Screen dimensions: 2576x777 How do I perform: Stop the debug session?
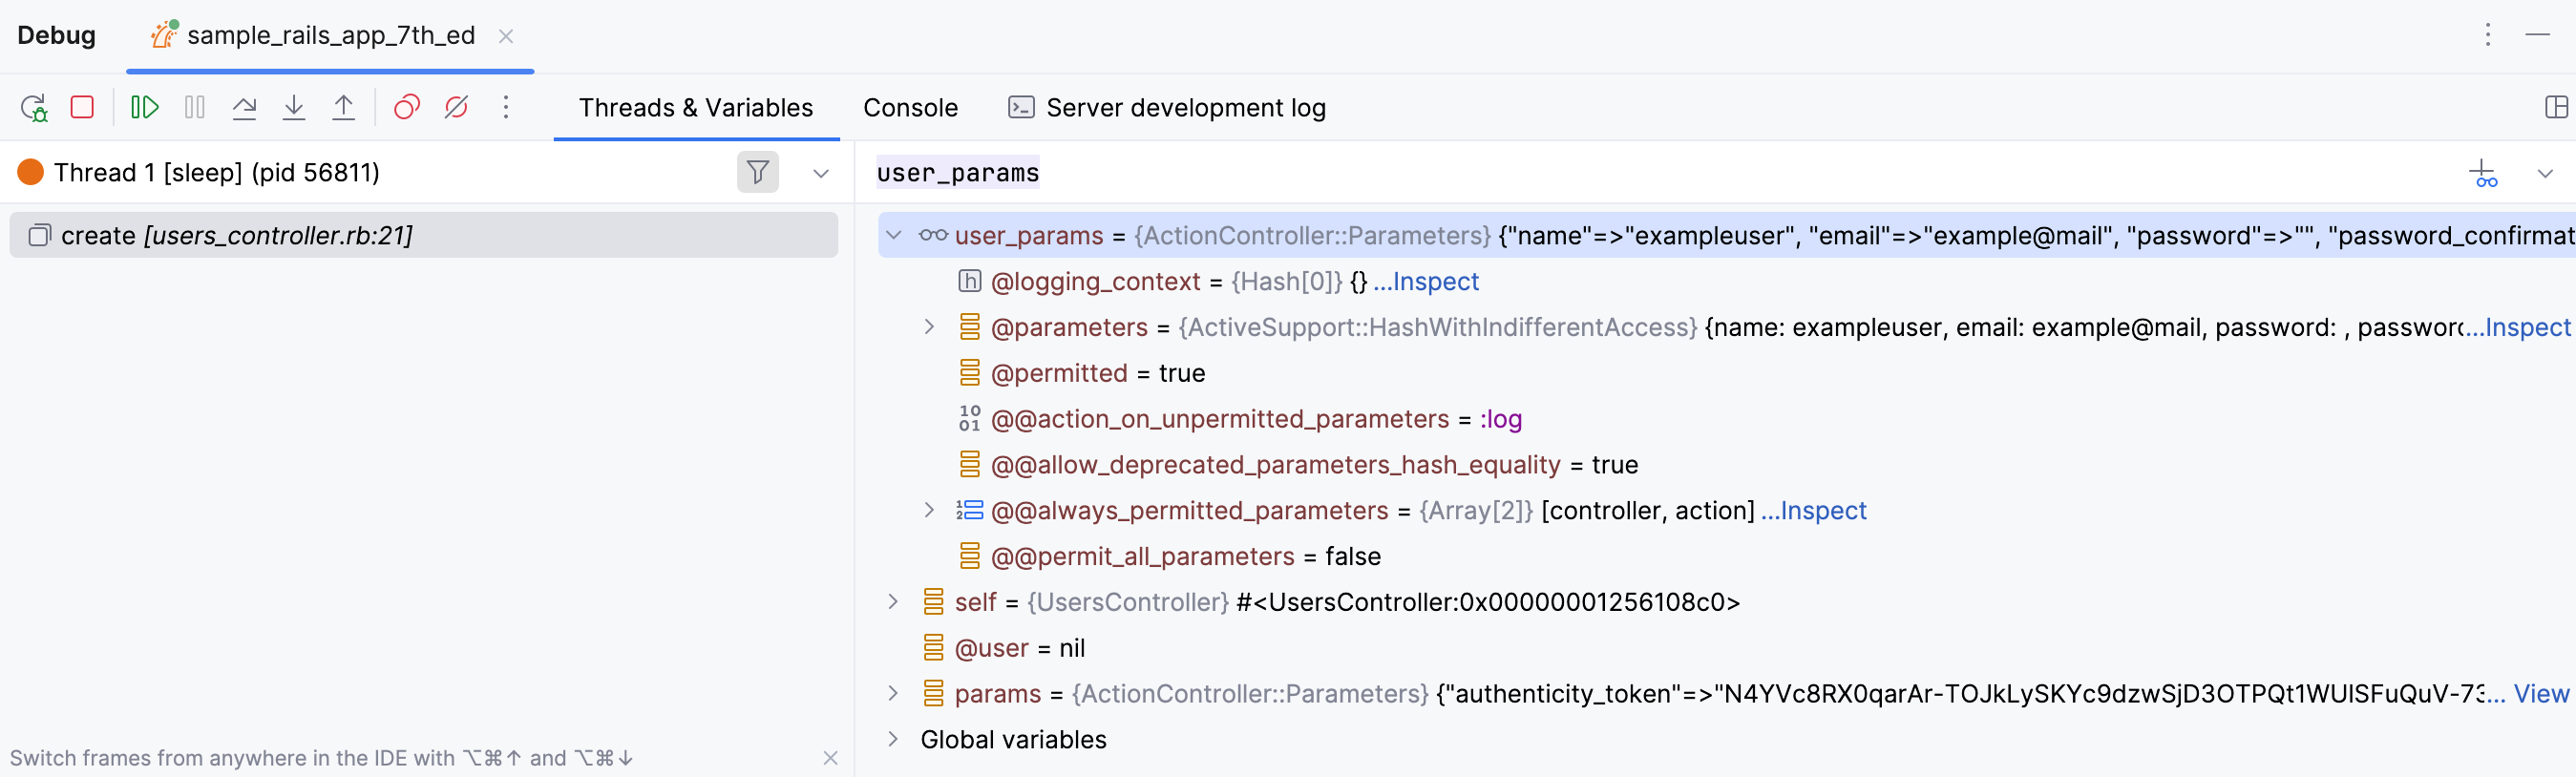point(82,107)
